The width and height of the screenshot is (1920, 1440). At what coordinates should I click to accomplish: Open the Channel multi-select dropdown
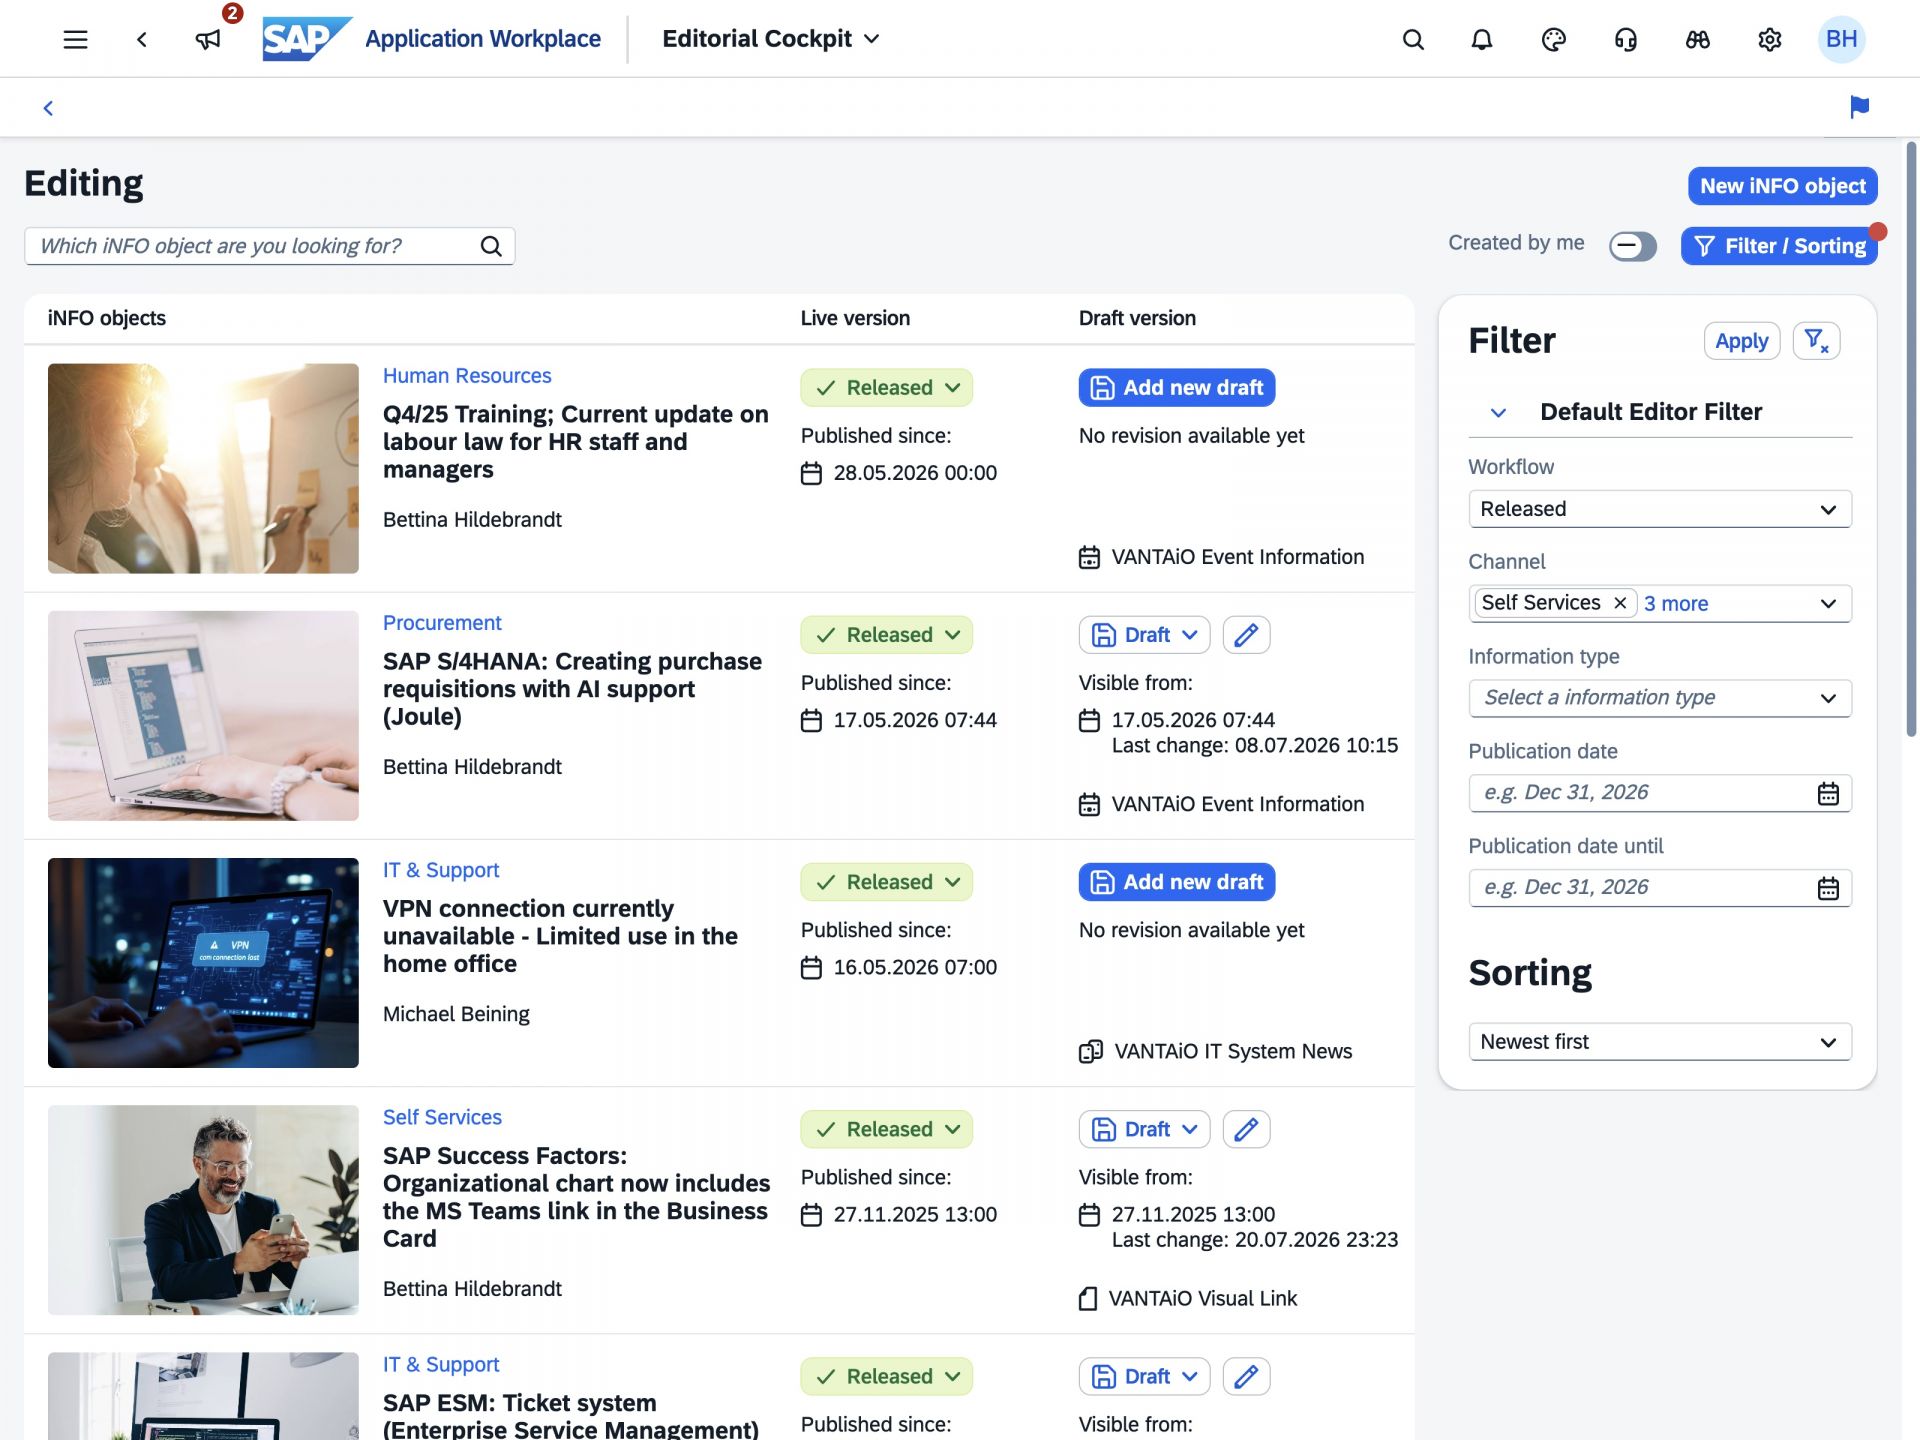click(1828, 604)
